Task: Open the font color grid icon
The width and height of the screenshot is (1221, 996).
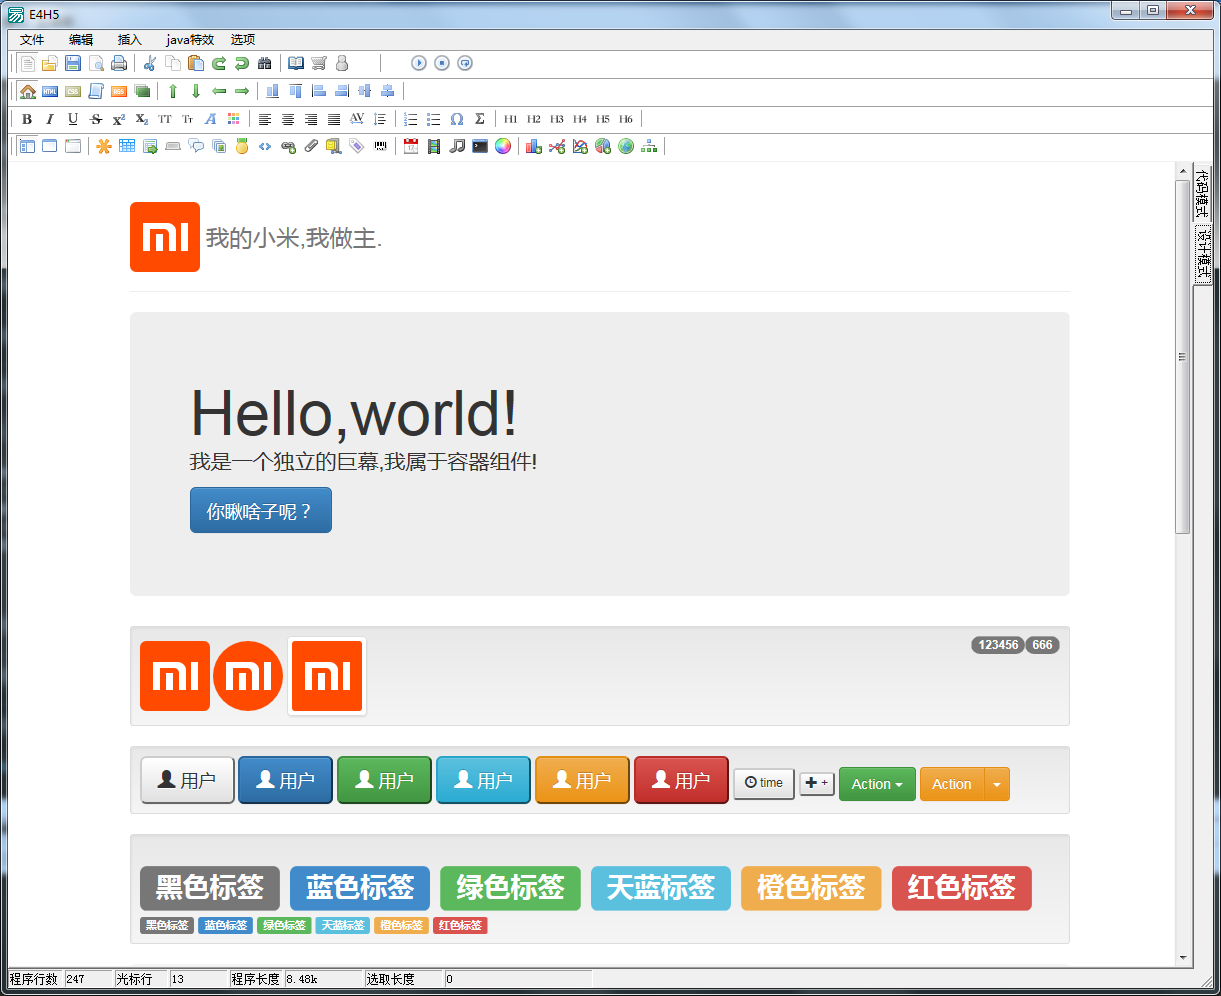Action: (234, 119)
